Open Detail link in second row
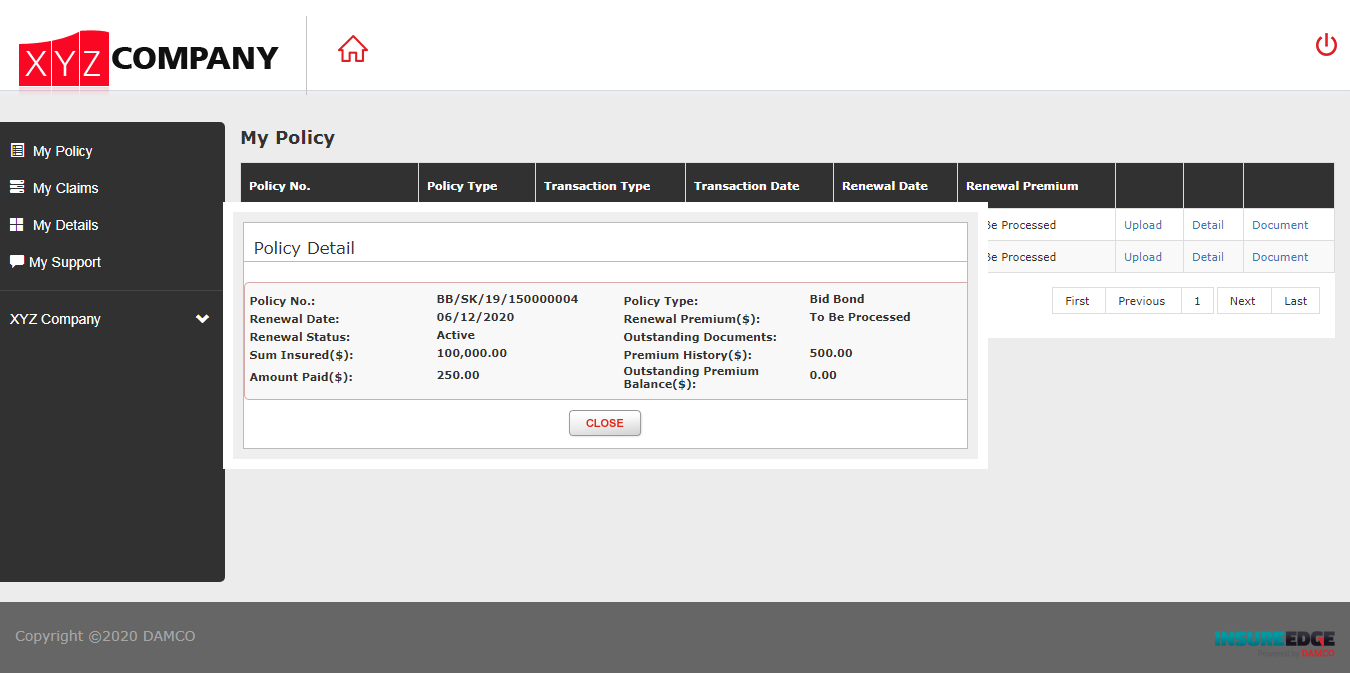Image resolution: width=1350 pixels, height=673 pixels. [x=1208, y=257]
